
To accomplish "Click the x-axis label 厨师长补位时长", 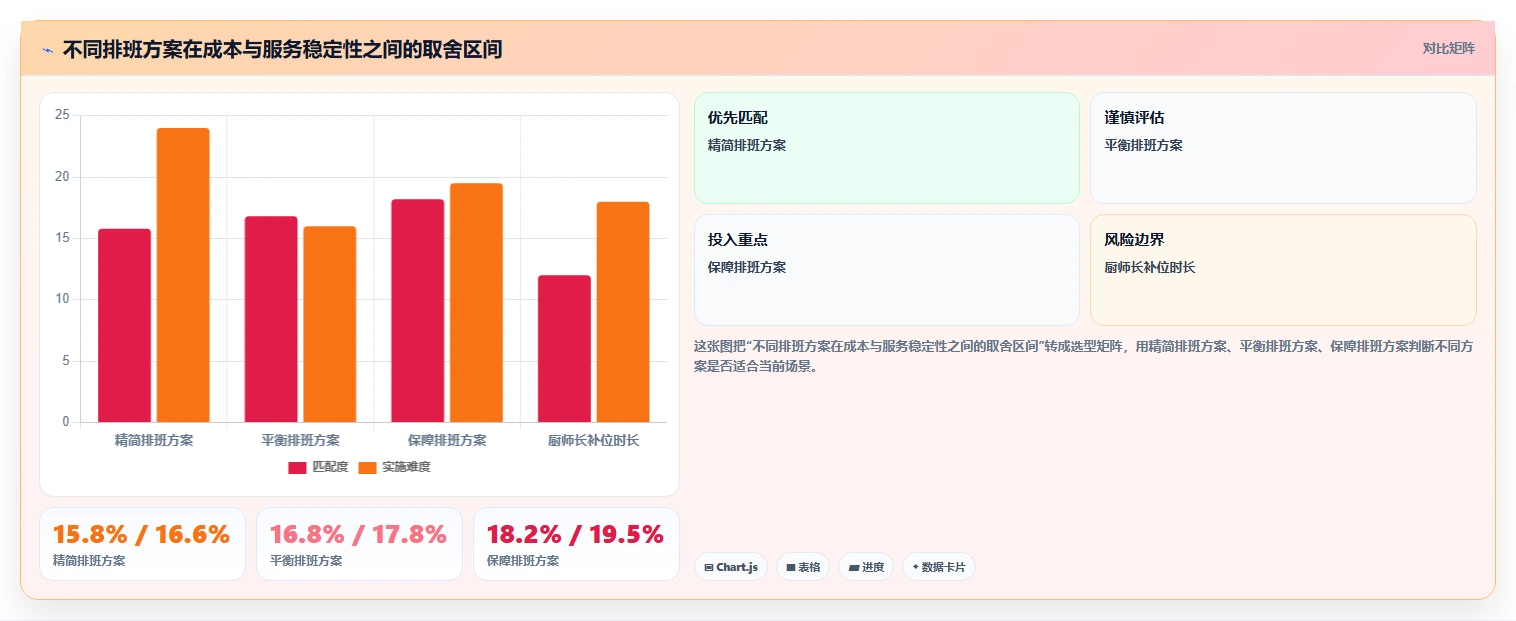I will pos(594,440).
